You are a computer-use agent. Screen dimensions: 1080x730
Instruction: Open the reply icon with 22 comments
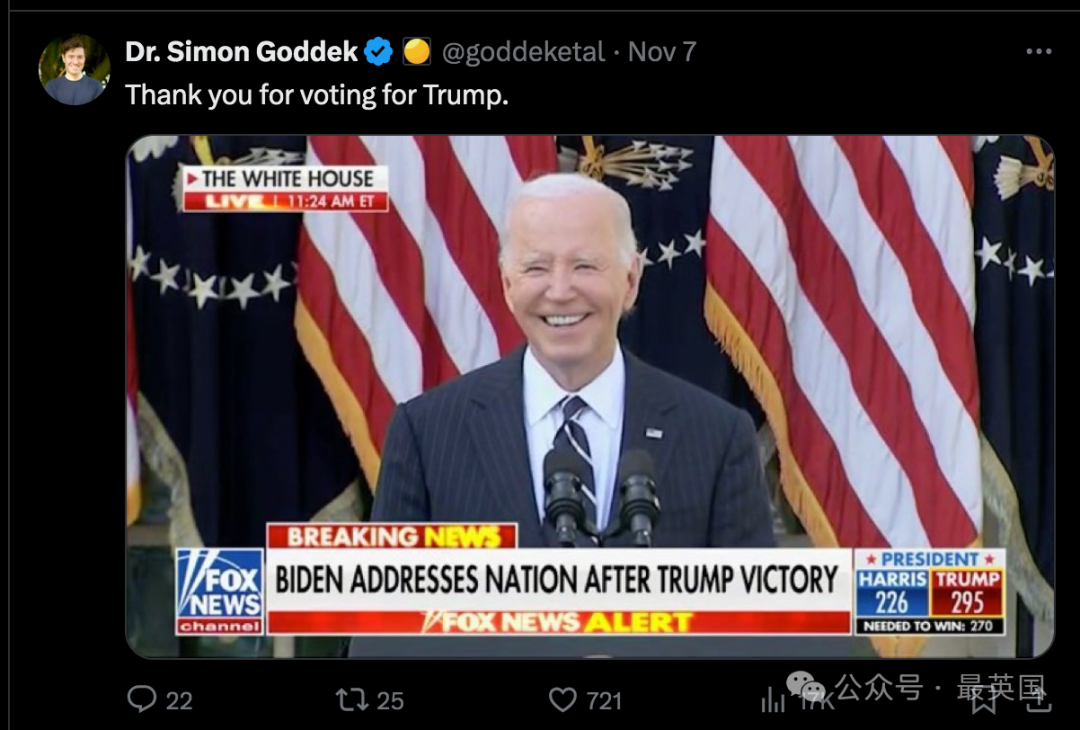click(142, 700)
